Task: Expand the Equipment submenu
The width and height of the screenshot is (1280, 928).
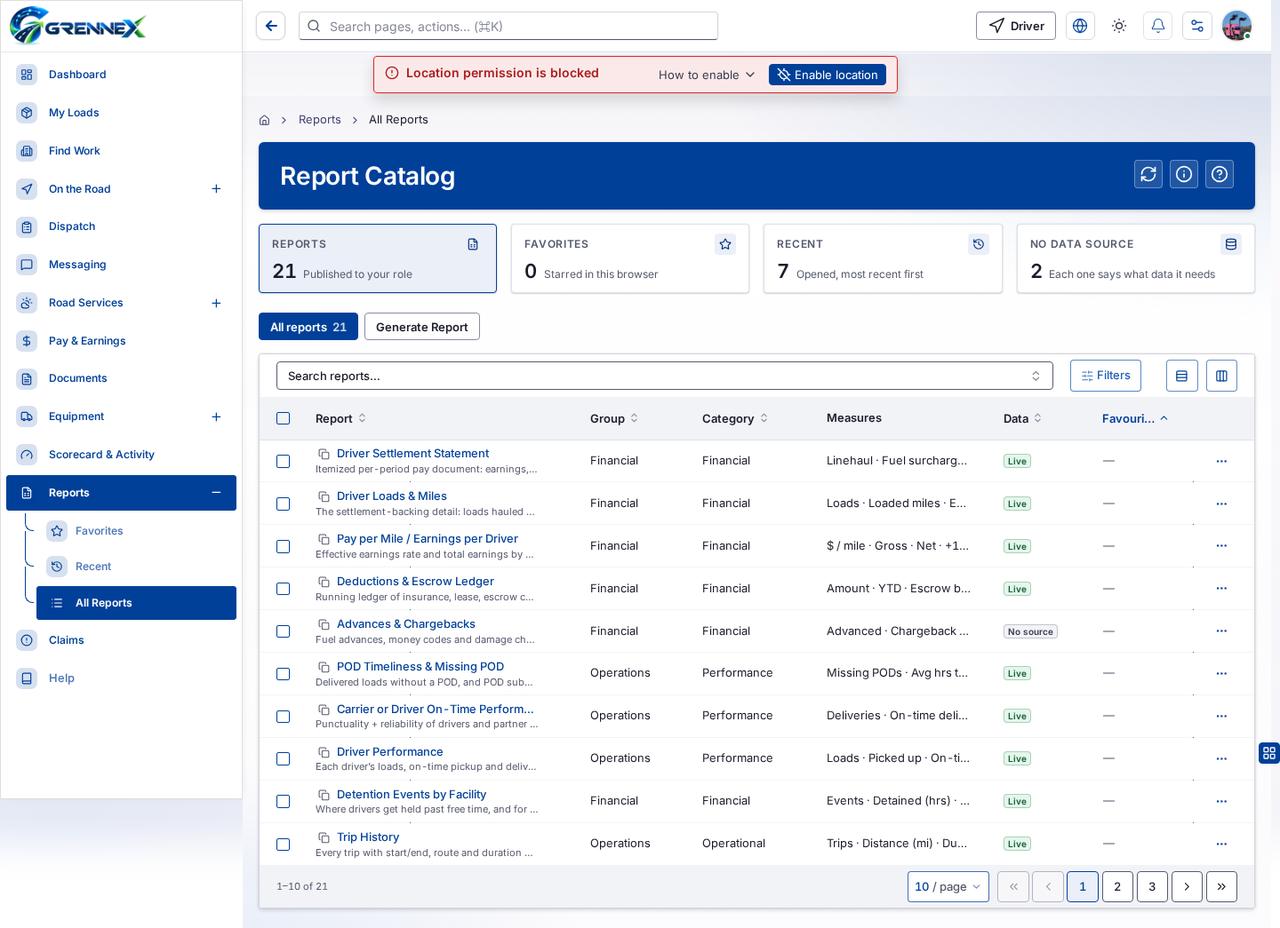Action: point(216,417)
